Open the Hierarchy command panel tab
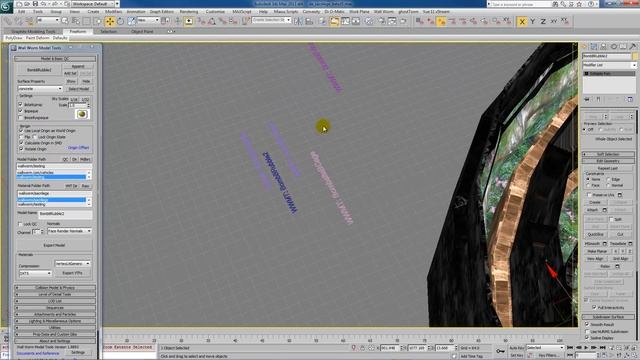Image resolution: width=640 pixels, height=360 pixels. coord(604,46)
